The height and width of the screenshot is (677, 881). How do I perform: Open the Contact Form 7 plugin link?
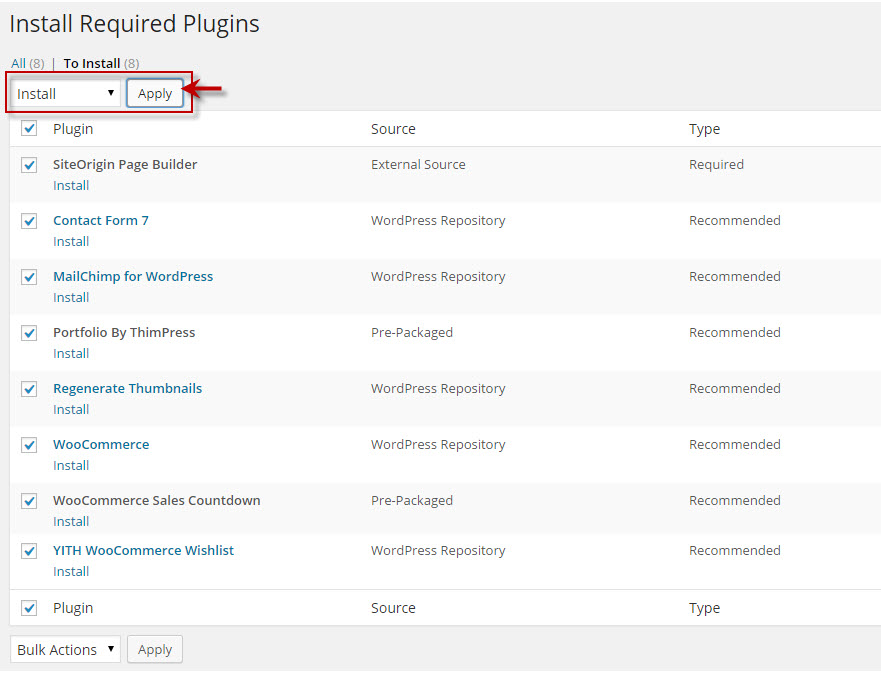(101, 221)
